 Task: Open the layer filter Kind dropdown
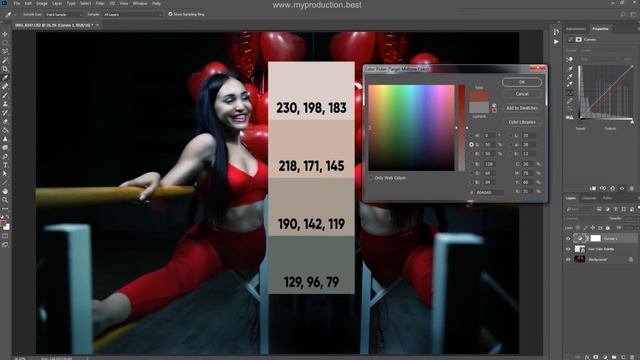tap(580, 209)
